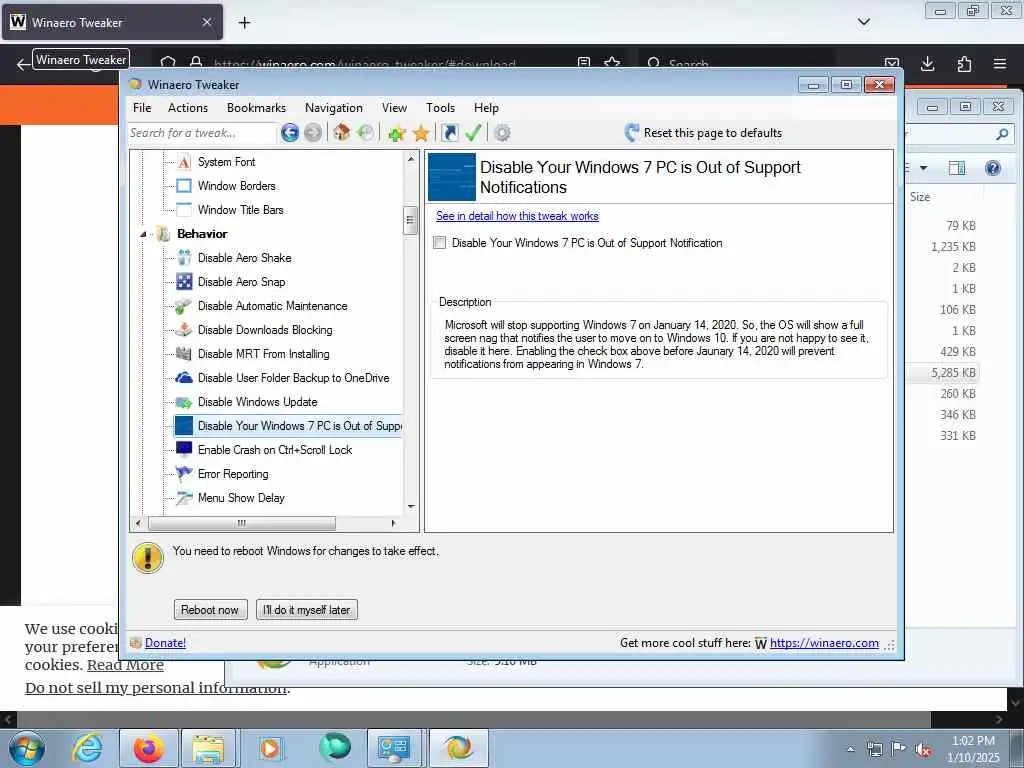1024x768 pixels.
Task: Enable Disable Windows 7 Out of Support Notification checkbox
Action: (x=440, y=242)
